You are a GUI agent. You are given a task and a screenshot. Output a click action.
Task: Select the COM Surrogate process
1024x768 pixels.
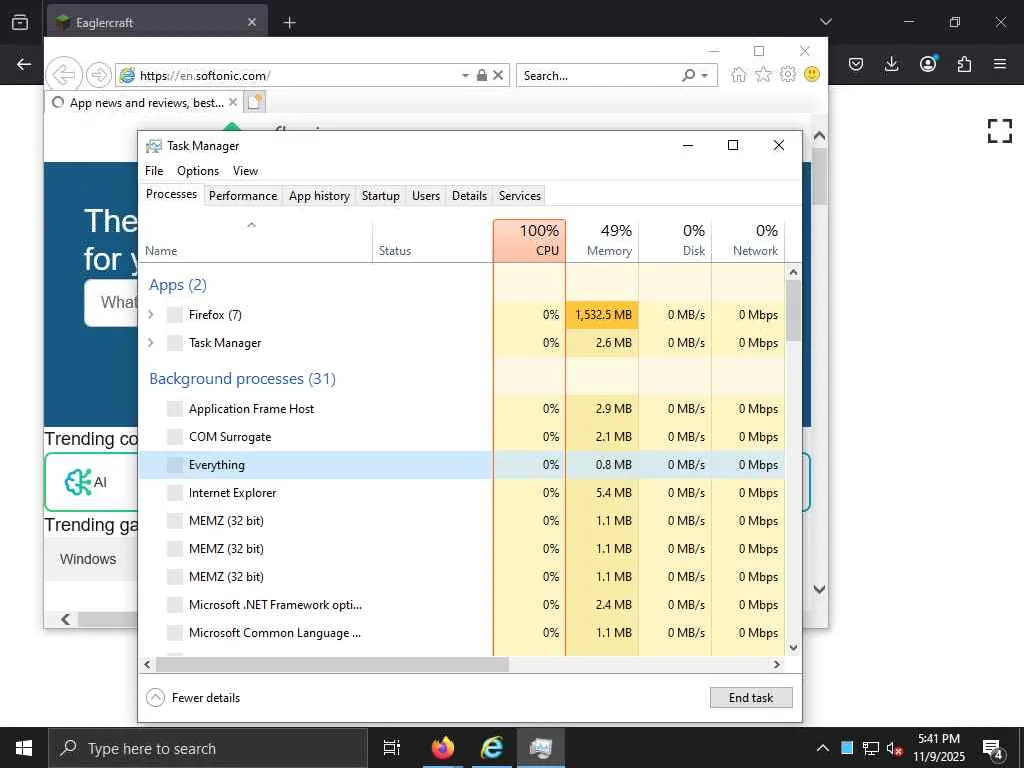tap(462, 437)
